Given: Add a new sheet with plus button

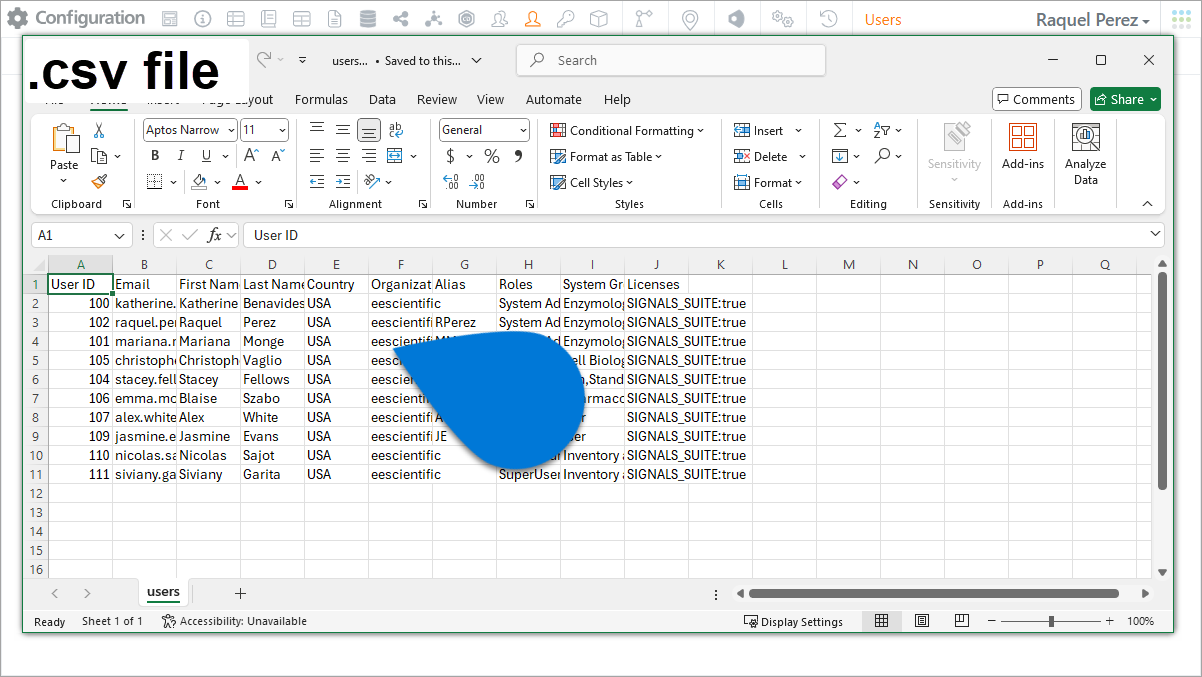Looking at the screenshot, I should 240,593.
